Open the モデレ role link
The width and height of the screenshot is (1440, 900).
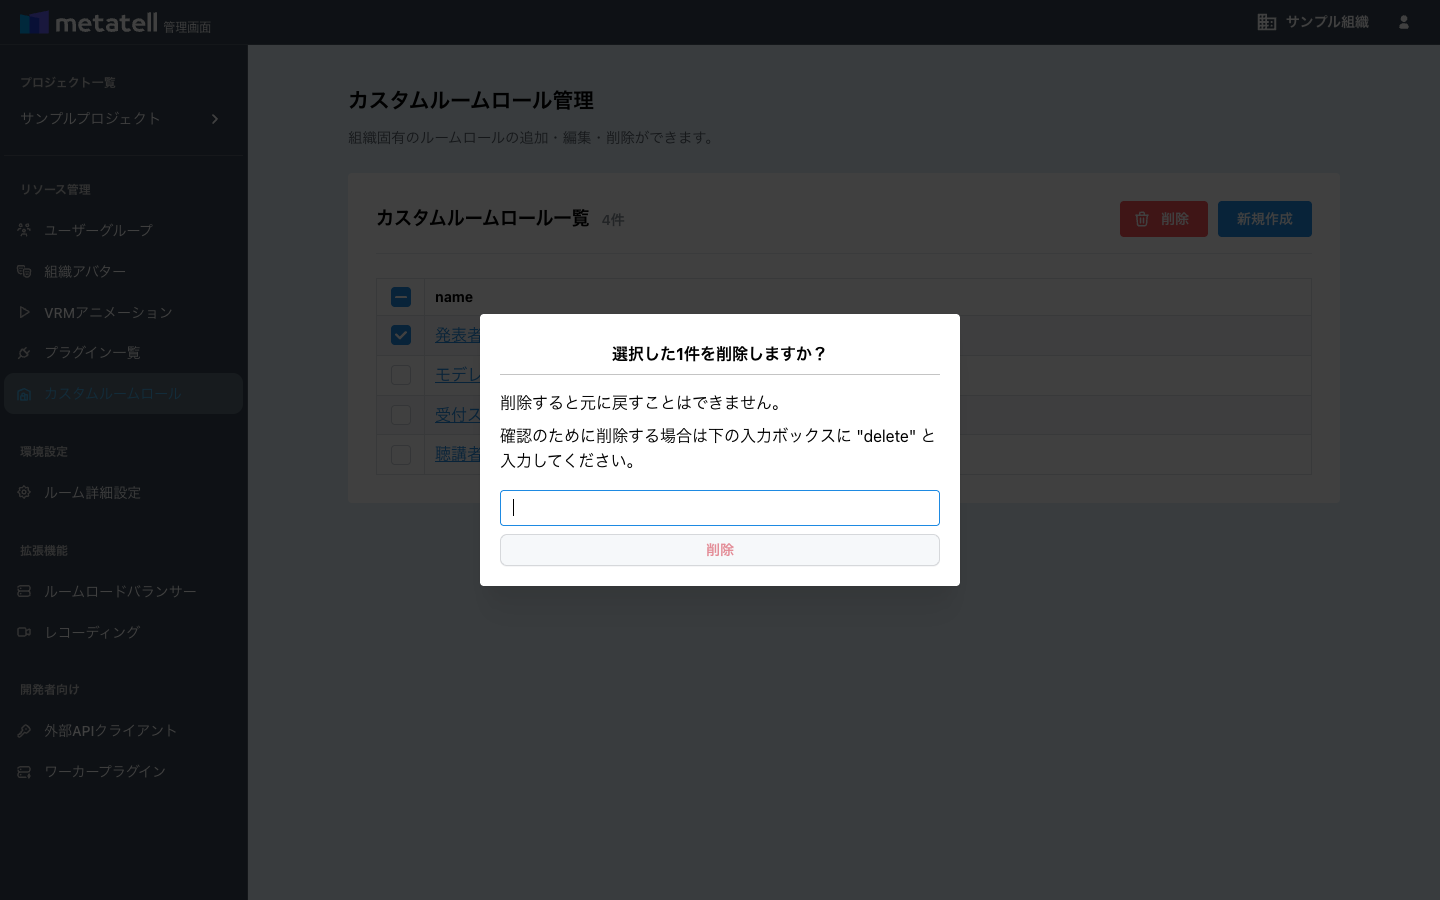pyautogui.click(x=458, y=375)
